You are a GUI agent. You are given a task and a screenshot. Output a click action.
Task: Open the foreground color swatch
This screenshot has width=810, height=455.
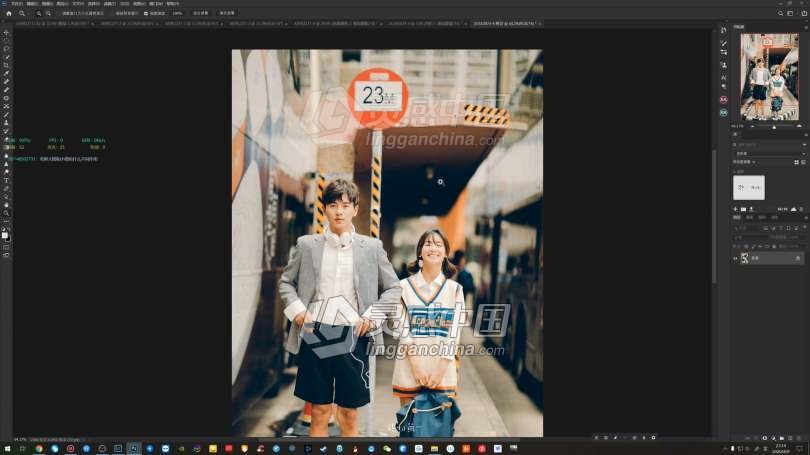5,236
